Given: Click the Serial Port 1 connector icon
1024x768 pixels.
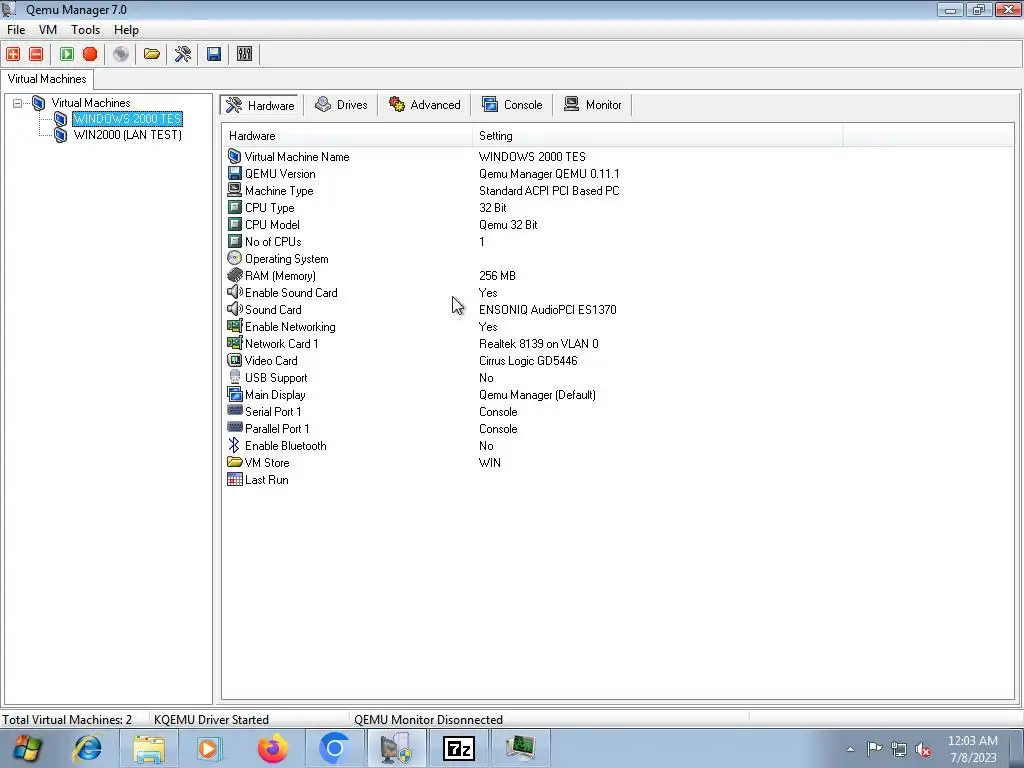Looking at the screenshot, I should [x=234, y=411].
